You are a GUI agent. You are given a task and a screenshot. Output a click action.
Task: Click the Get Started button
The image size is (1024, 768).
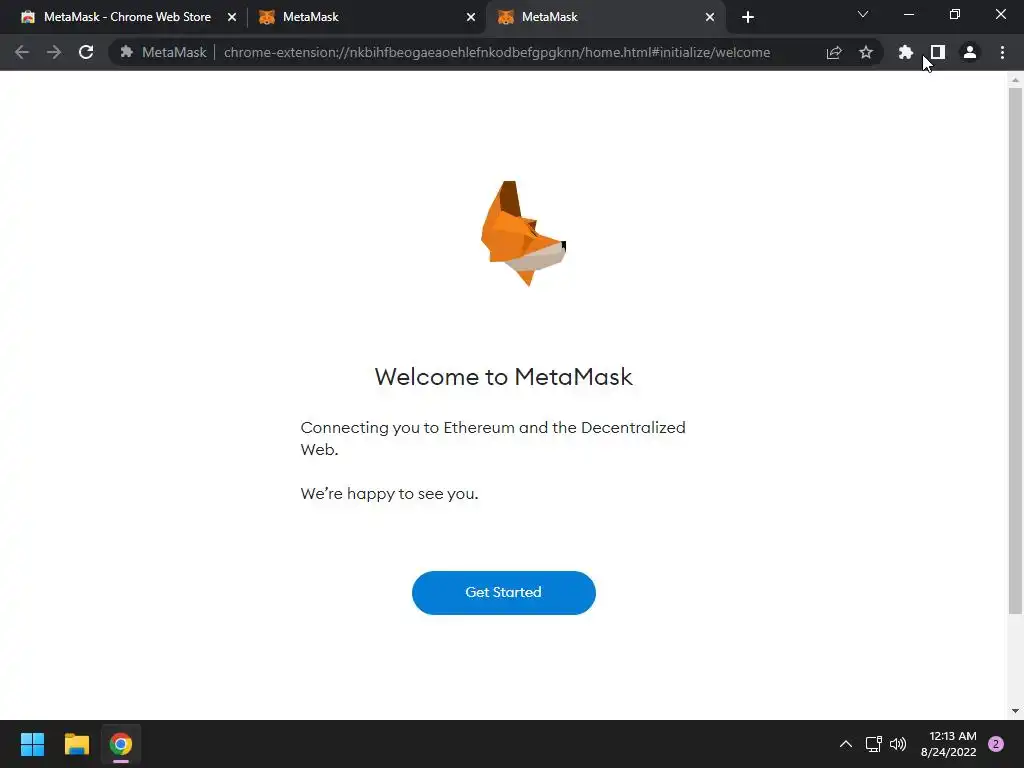tap(504, 592)
